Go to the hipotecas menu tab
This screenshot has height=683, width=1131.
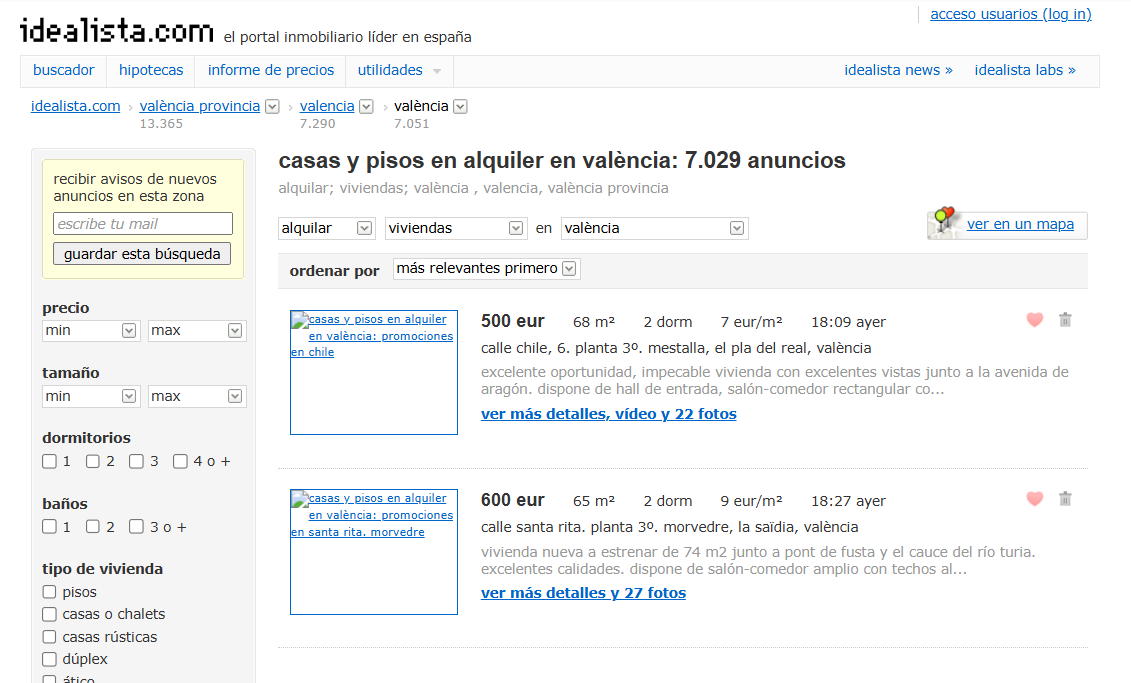(151, 70)
